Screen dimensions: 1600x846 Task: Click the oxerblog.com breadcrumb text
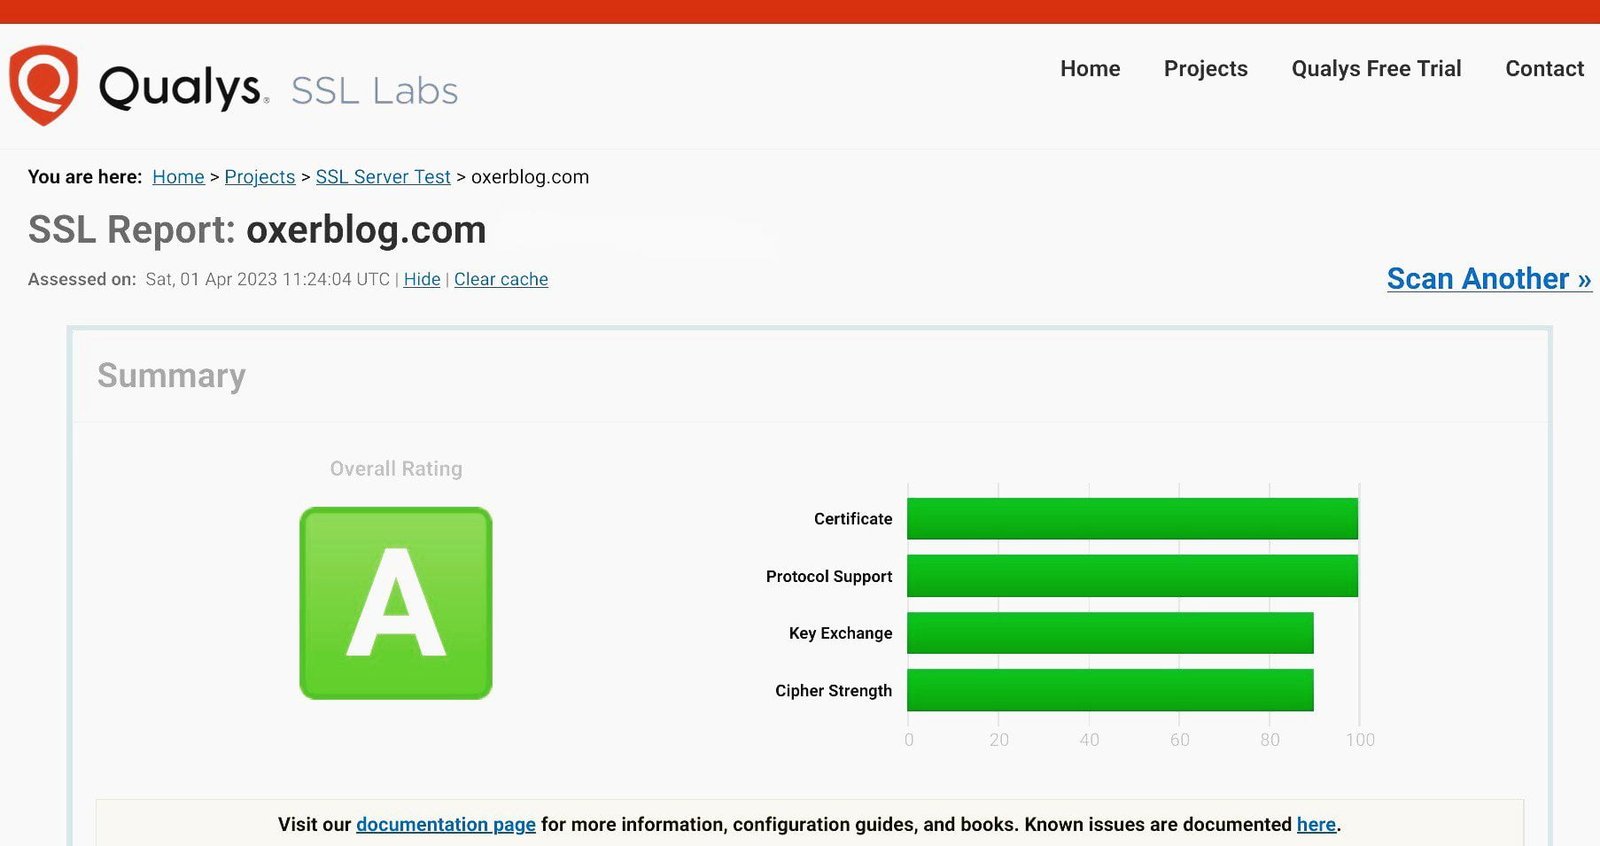click(x=530, y=177)
